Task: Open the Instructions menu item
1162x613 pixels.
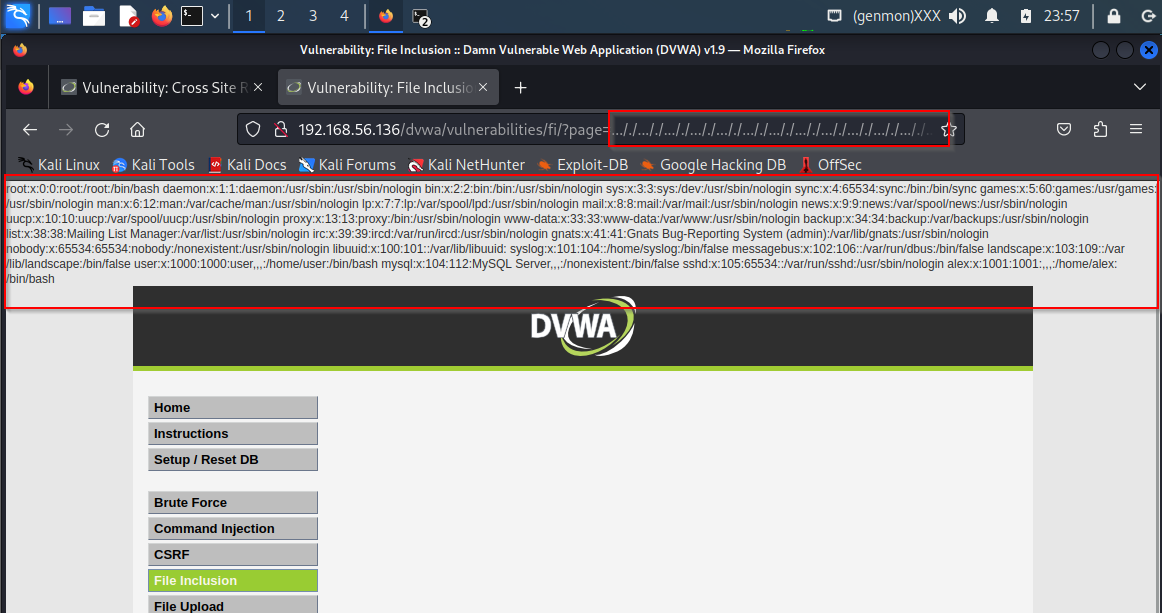Action: pos(233,434)
